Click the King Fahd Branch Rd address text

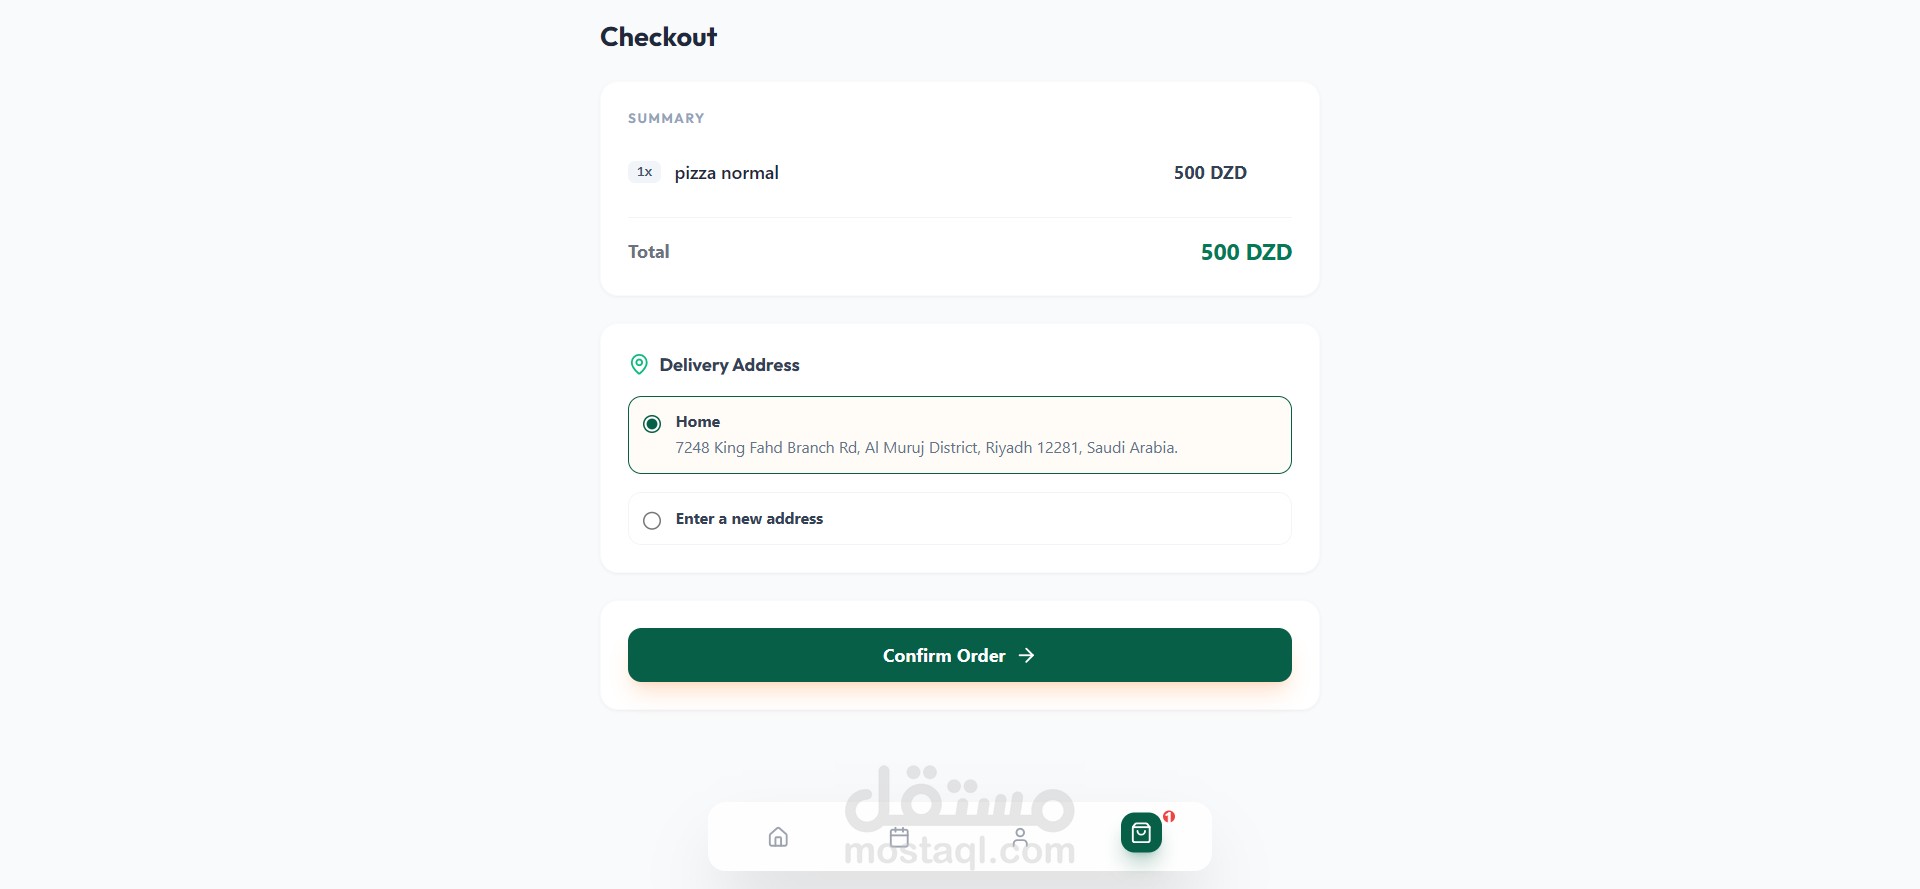pos(926,448)
